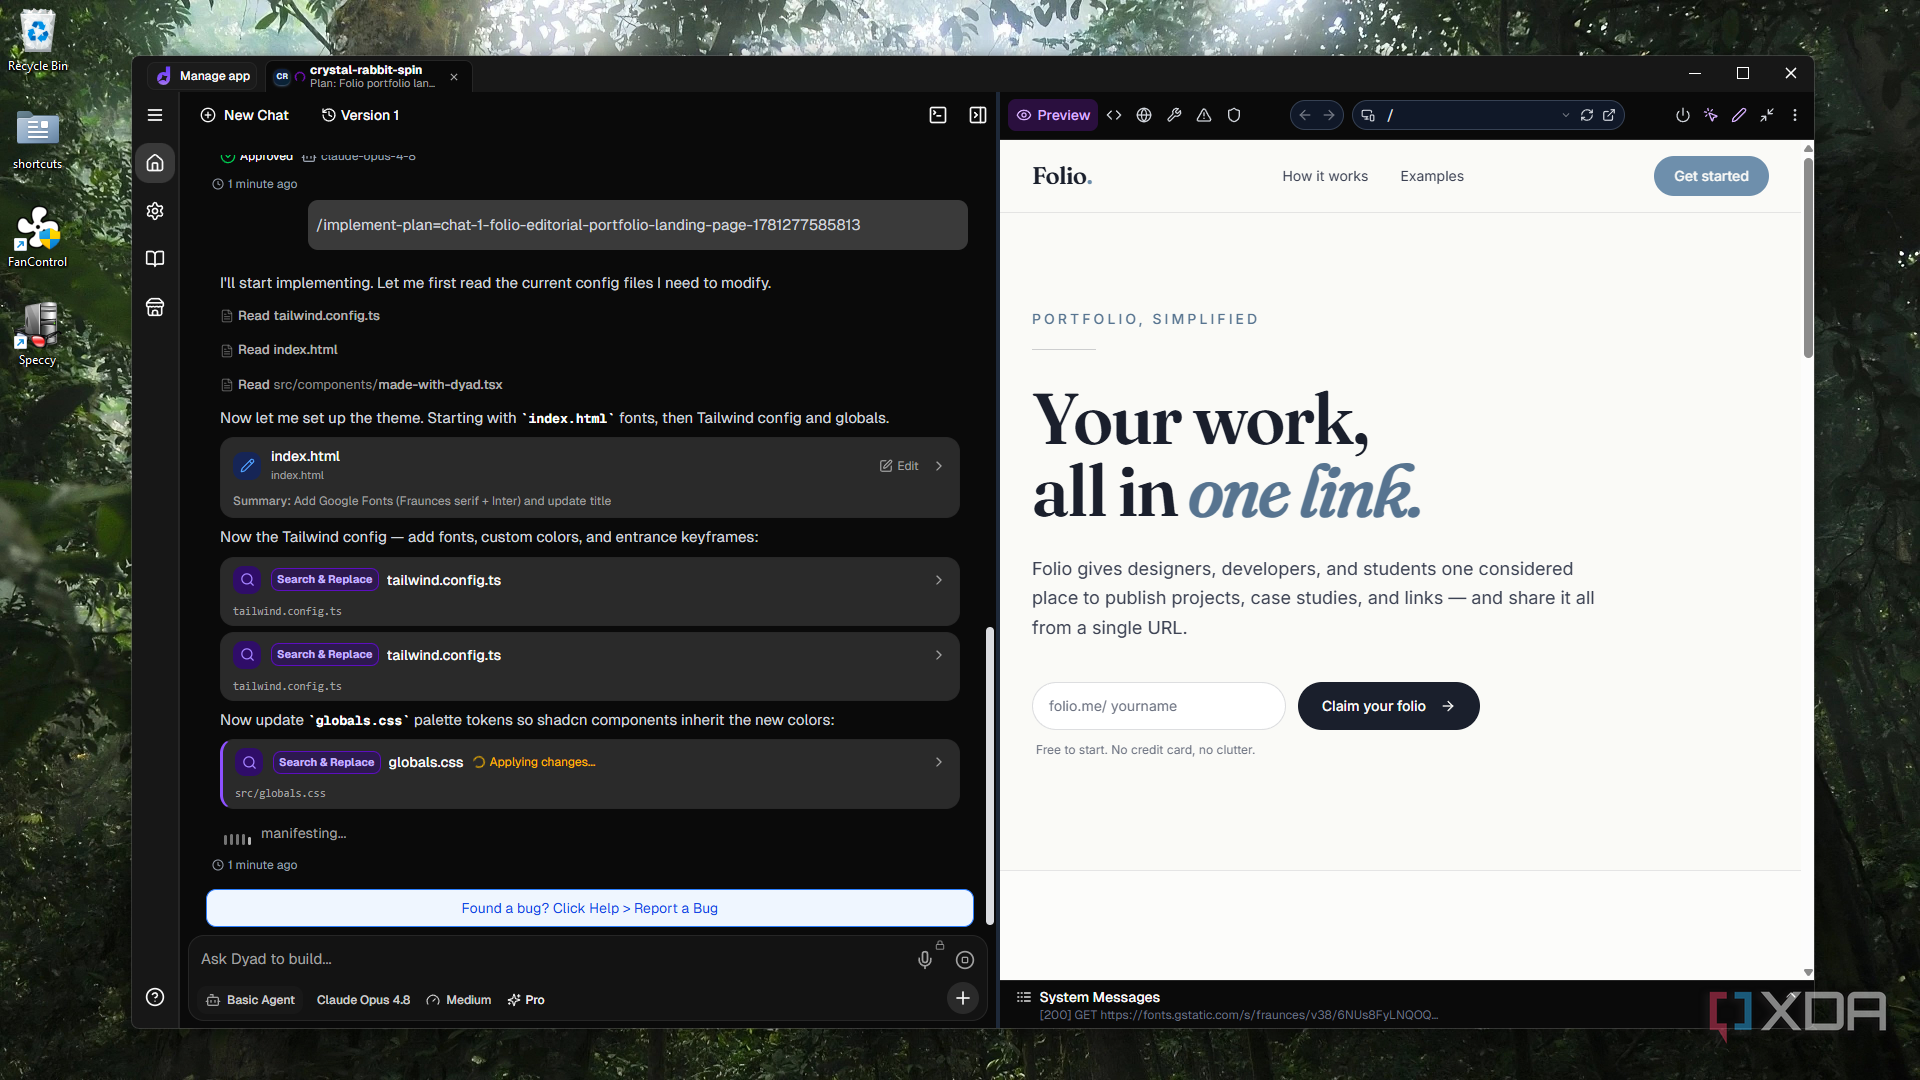Open the Help question mark icon
The height and width of the screenshot is (1080, 1920).
155,997
